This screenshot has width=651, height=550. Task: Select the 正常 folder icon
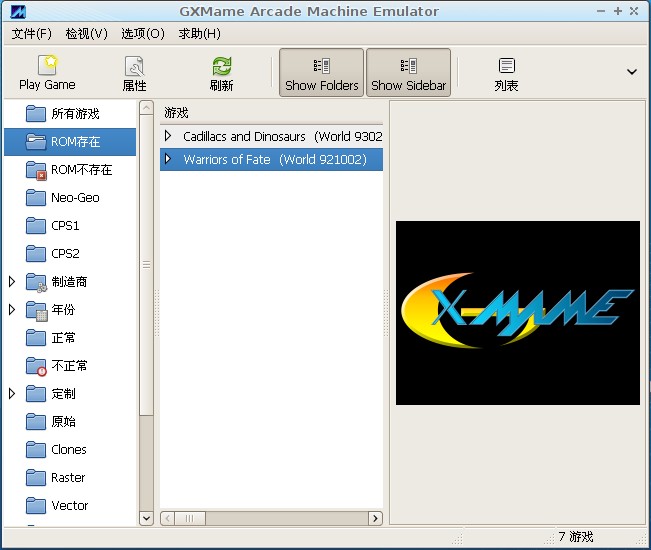pyautogui.click(x=36, y=338)
